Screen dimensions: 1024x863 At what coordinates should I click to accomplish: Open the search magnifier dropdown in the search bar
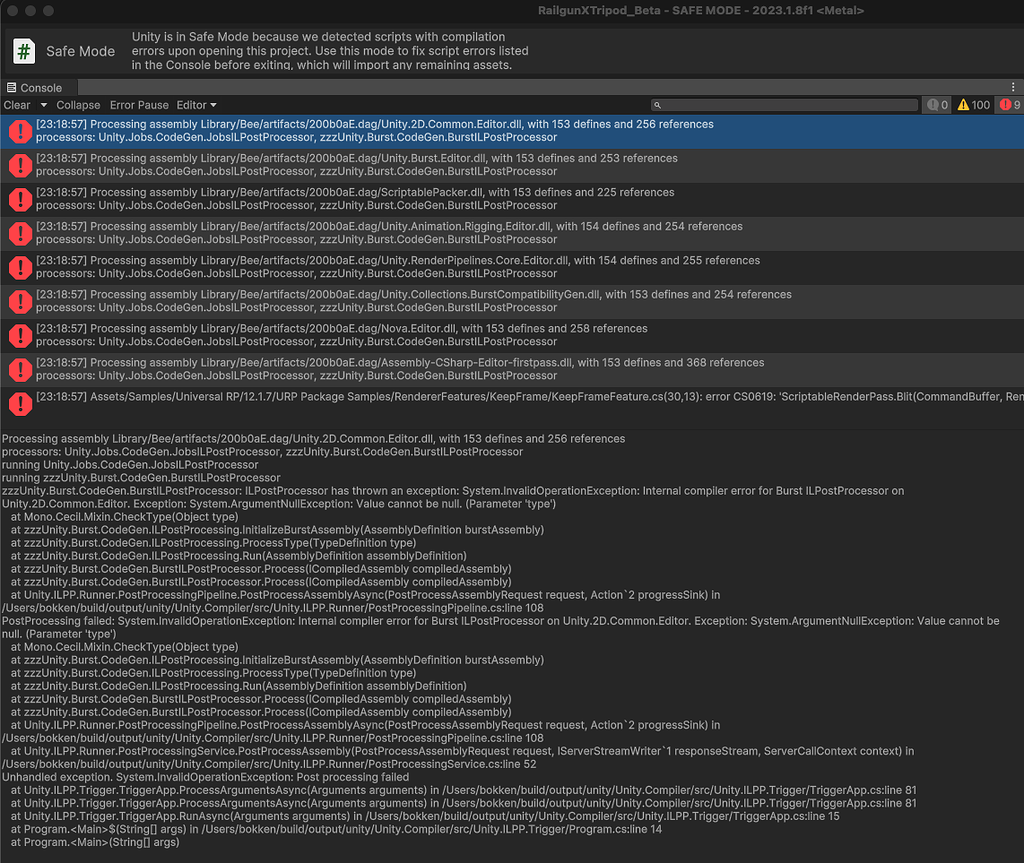(658, 104)
